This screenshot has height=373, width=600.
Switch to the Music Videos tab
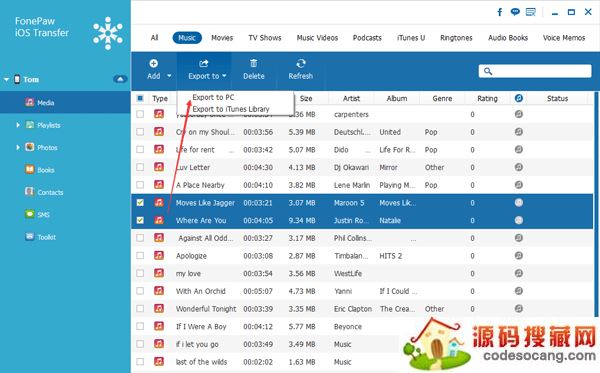coord(317,37)
